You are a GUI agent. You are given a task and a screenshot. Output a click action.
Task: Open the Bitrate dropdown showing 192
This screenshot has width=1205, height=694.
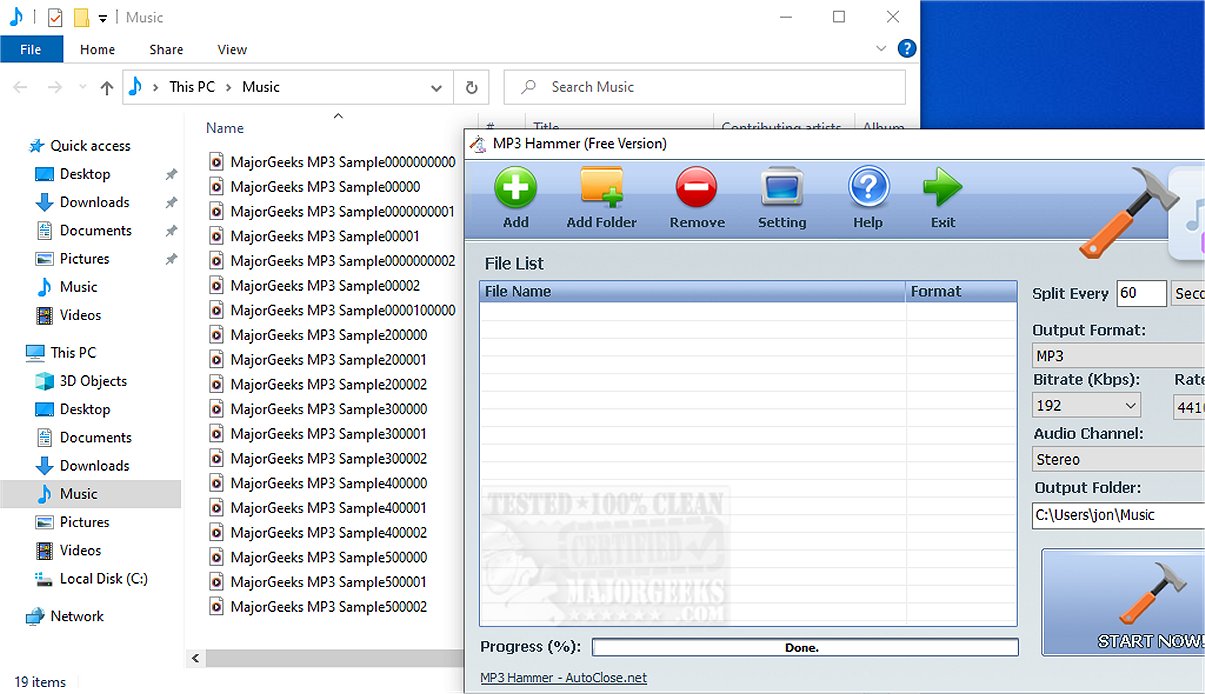click(1087, 405)
